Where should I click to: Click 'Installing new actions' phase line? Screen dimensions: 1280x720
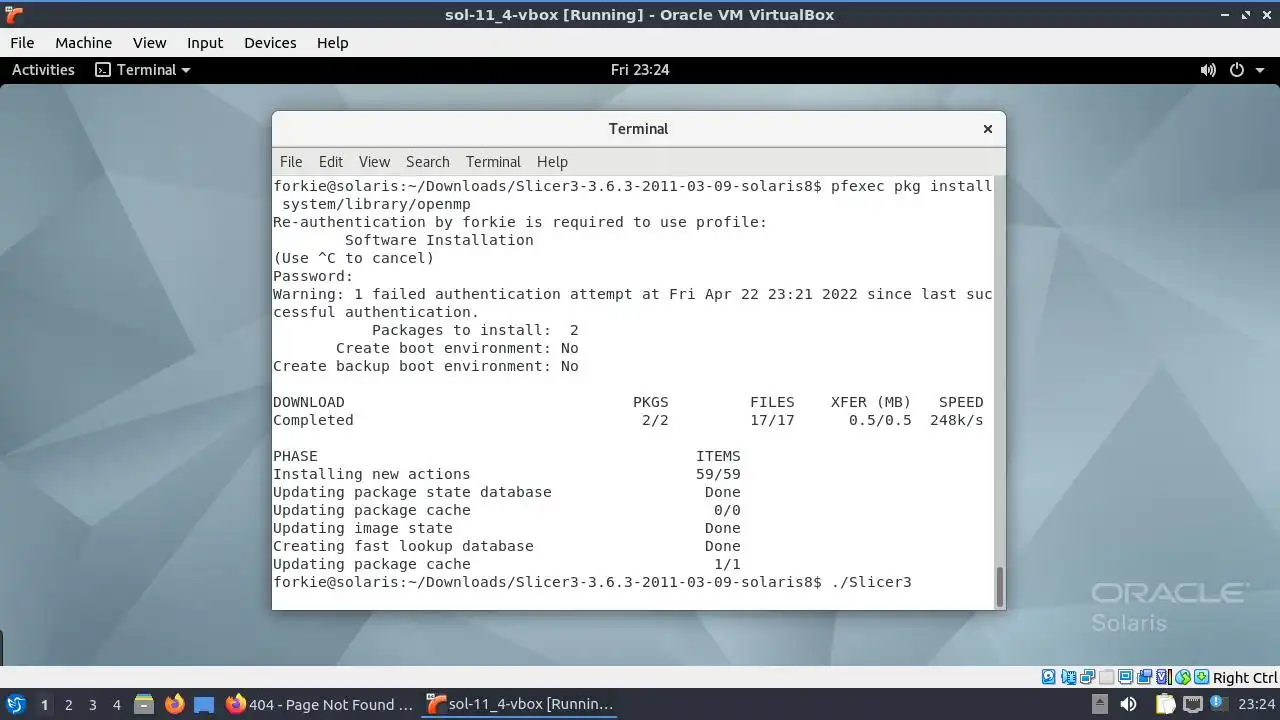[x=507, y=474]
